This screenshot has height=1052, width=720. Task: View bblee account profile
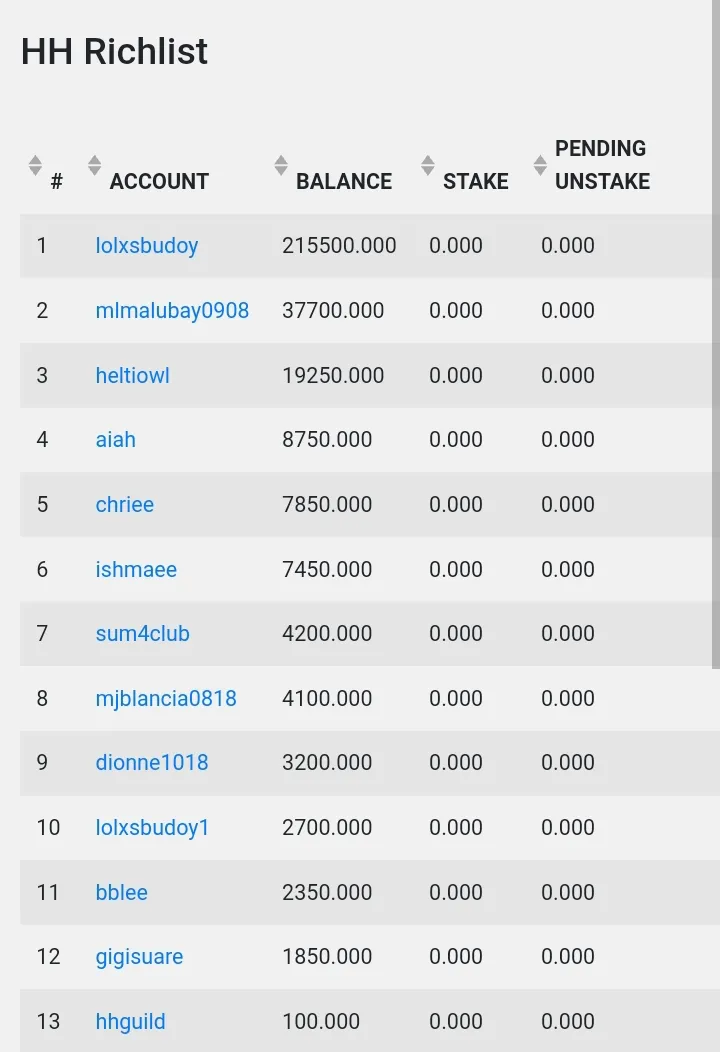tap(121, 892)
